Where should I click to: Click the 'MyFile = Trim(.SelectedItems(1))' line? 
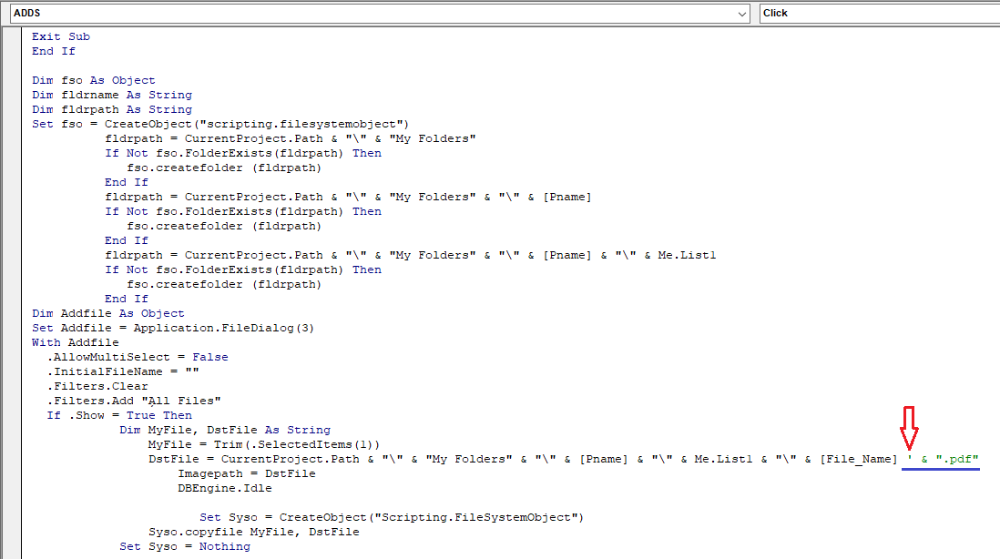264,445
